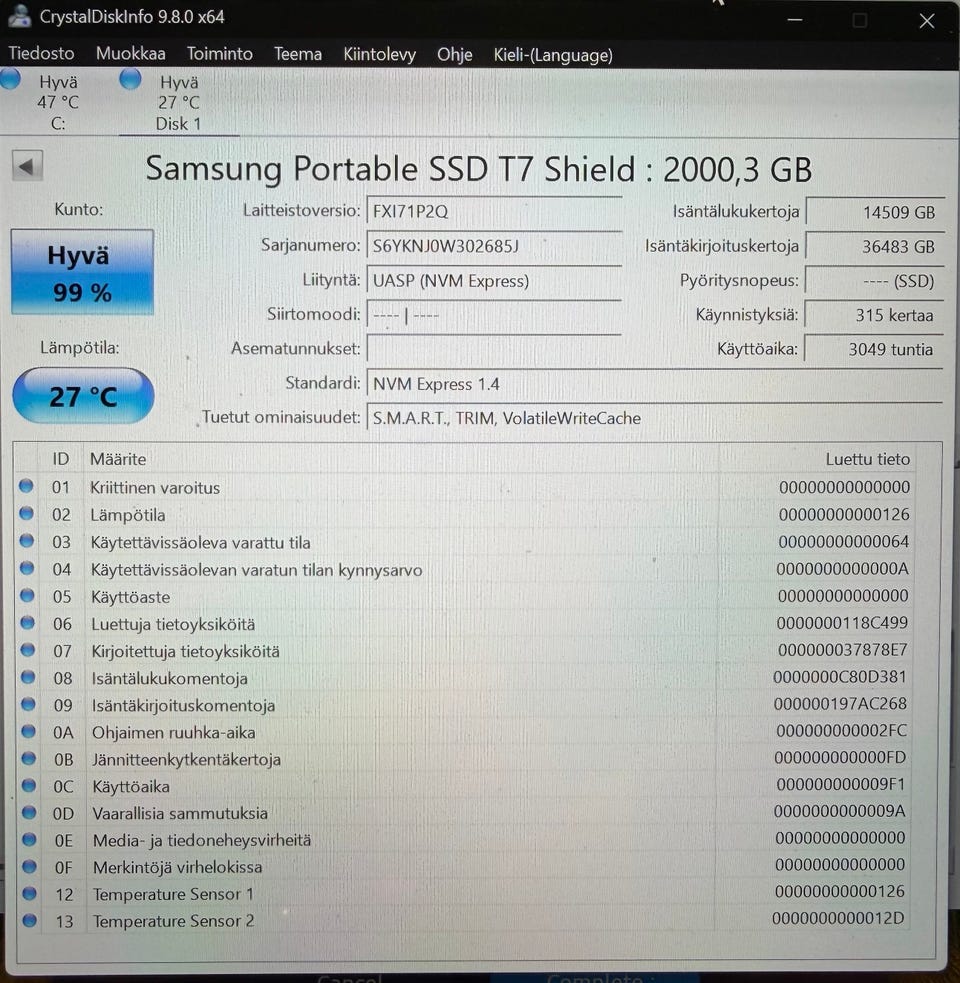The image size is (960, 983).
Task: Click status dot for Media- ja tiedoneheysvirheitä
Action: [x=29, y=839]
